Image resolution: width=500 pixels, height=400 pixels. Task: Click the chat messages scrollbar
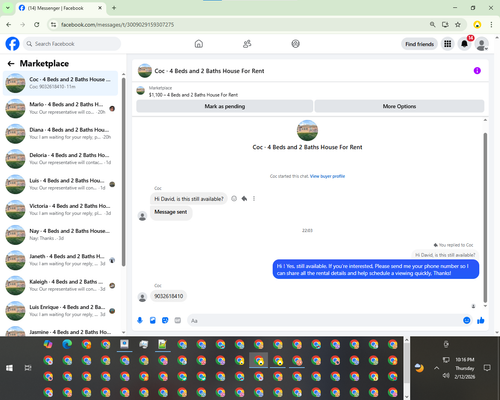click(485, 217)
